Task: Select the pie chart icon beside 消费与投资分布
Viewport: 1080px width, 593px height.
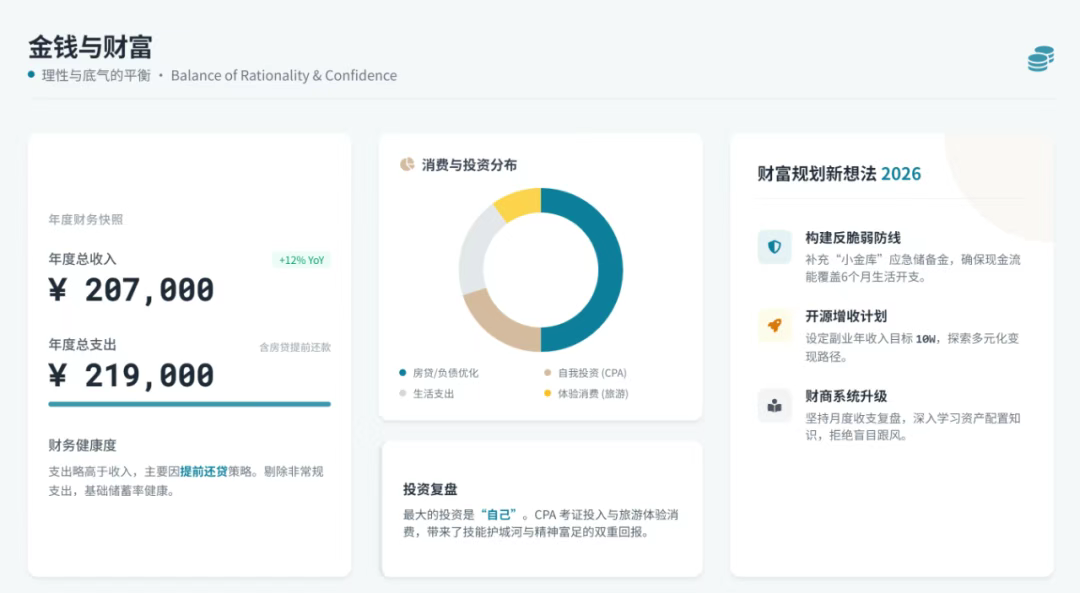Action: tap(408, 163)
